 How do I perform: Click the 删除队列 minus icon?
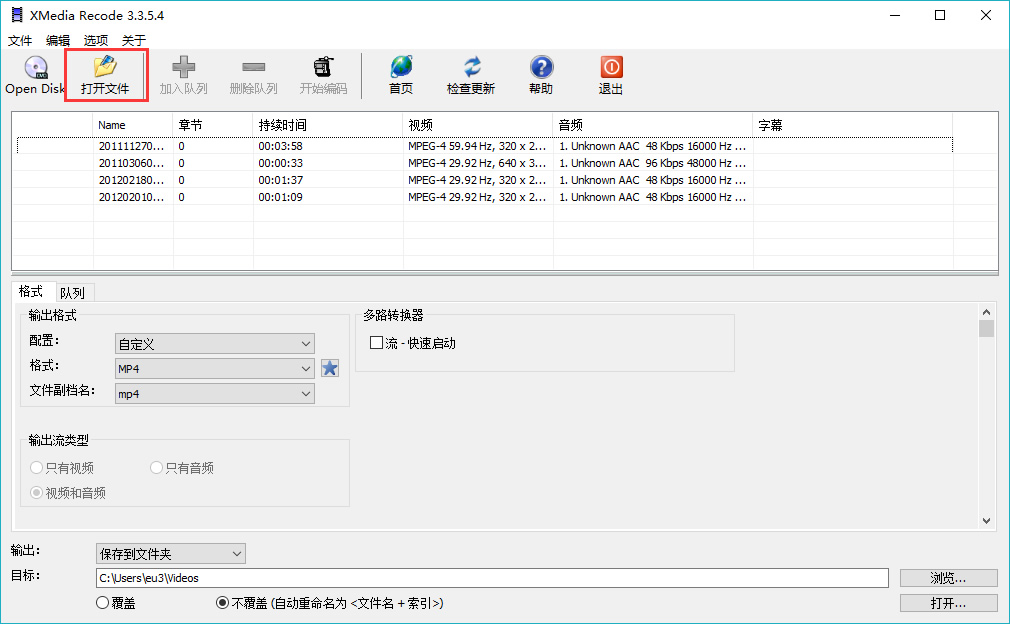254,66
